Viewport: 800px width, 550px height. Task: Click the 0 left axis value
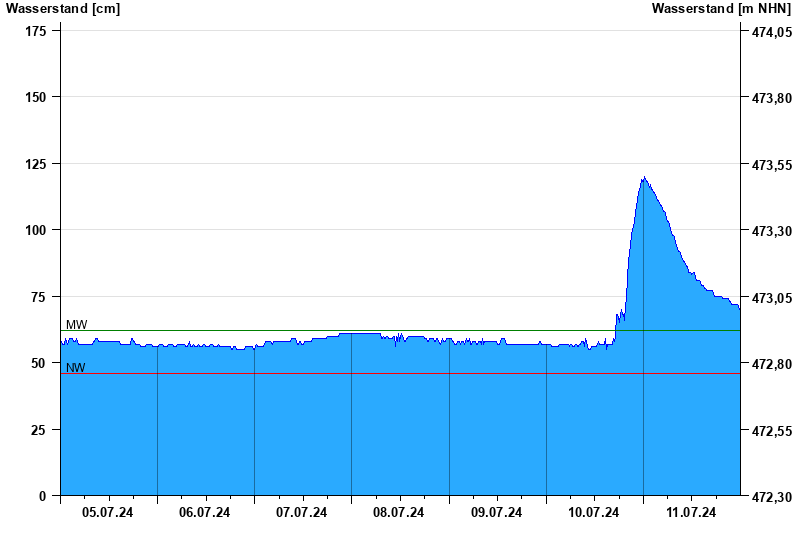click(42, 496)
